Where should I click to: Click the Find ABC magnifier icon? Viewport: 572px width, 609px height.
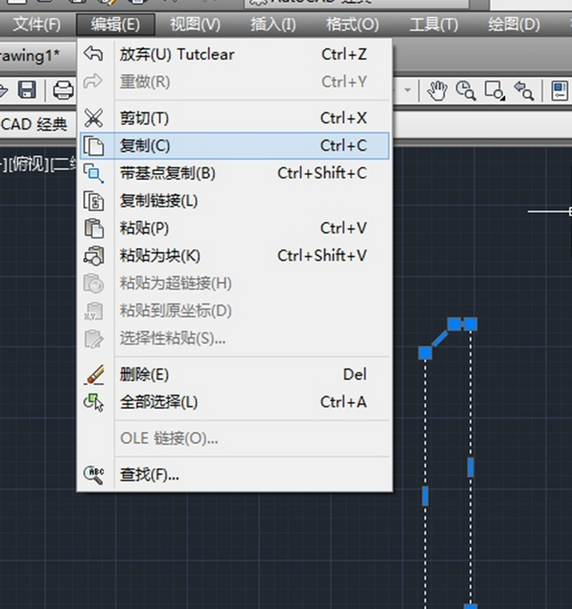pyautogui.click(x=94, y=475)
